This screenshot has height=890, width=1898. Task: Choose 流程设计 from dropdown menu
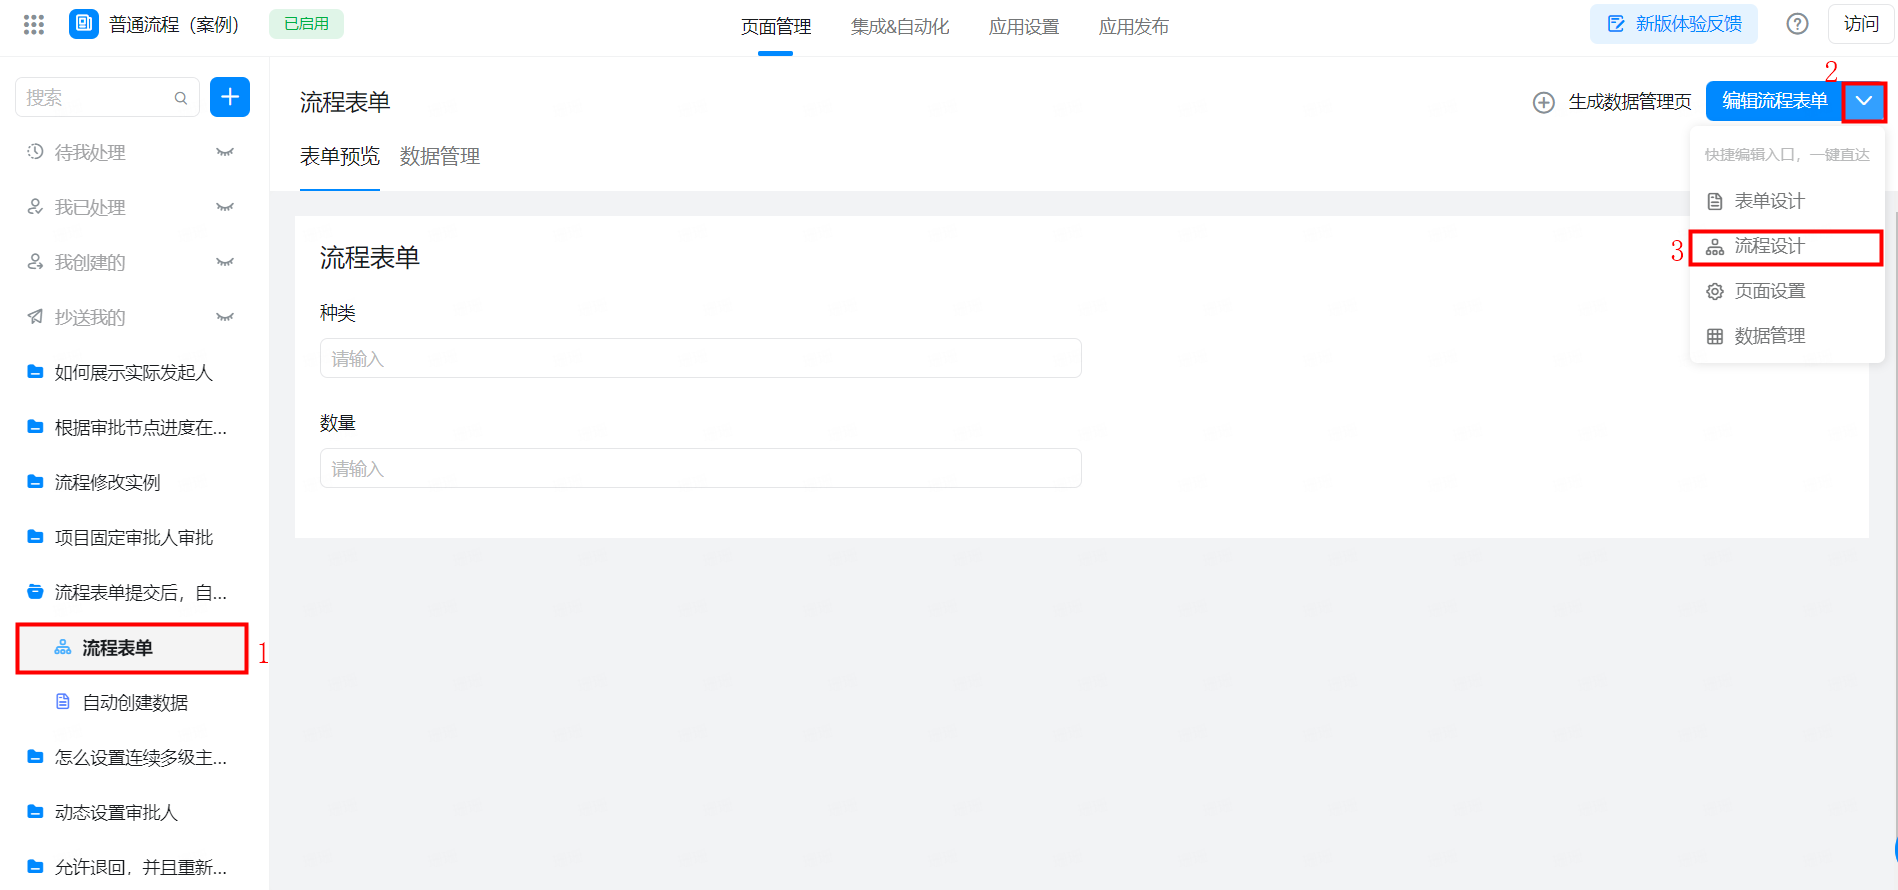(1787, 246)
